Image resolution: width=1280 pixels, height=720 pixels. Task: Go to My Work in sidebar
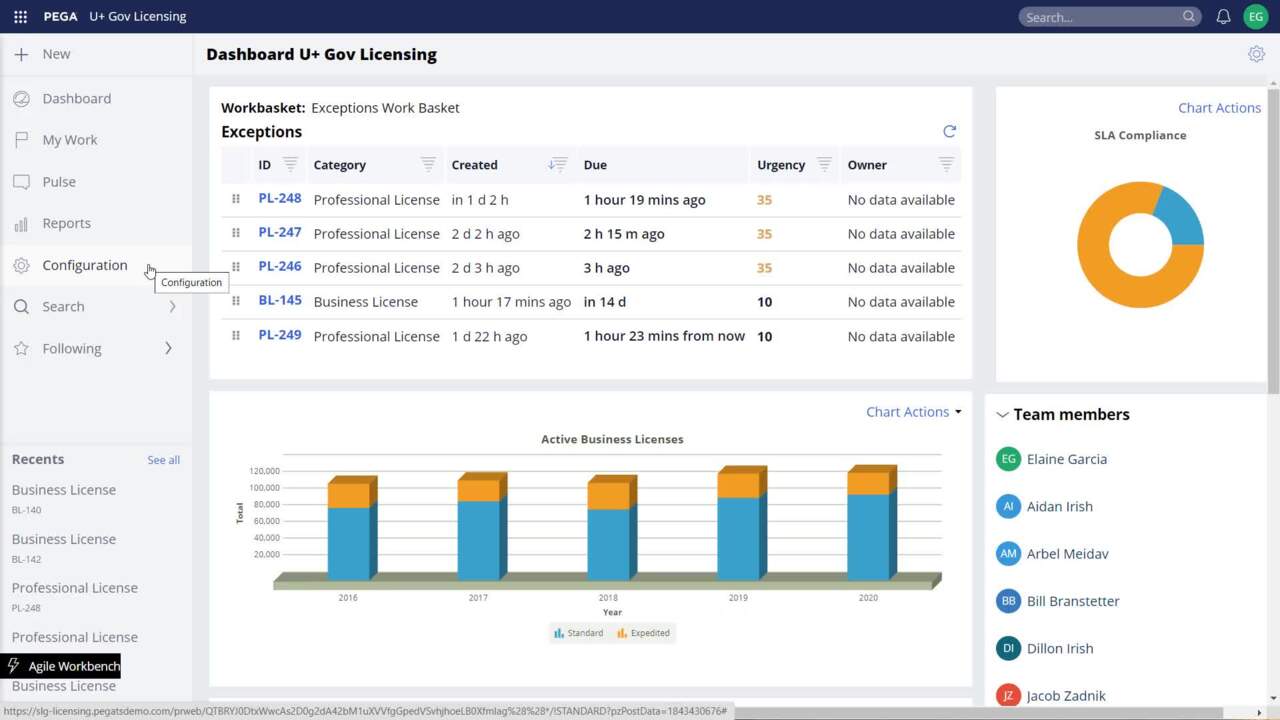click(70, 140)
